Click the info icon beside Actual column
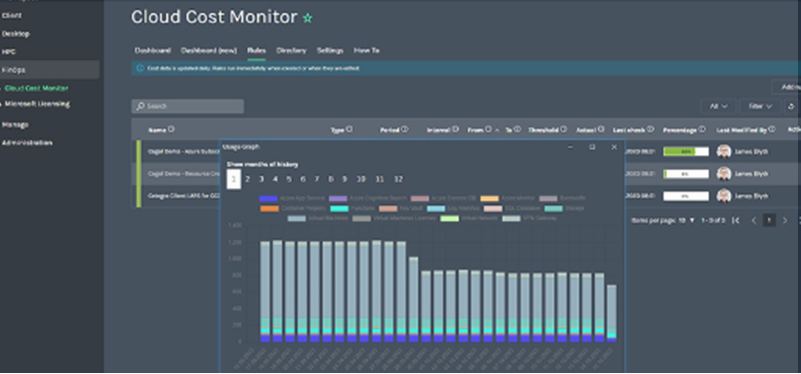The height and width of the screenshot is (374, 801). click(601, 129)
